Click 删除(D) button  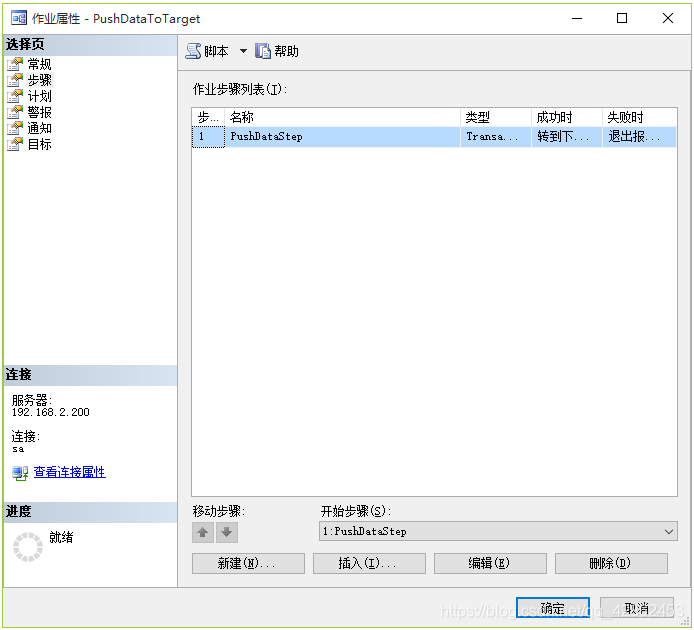611,563
